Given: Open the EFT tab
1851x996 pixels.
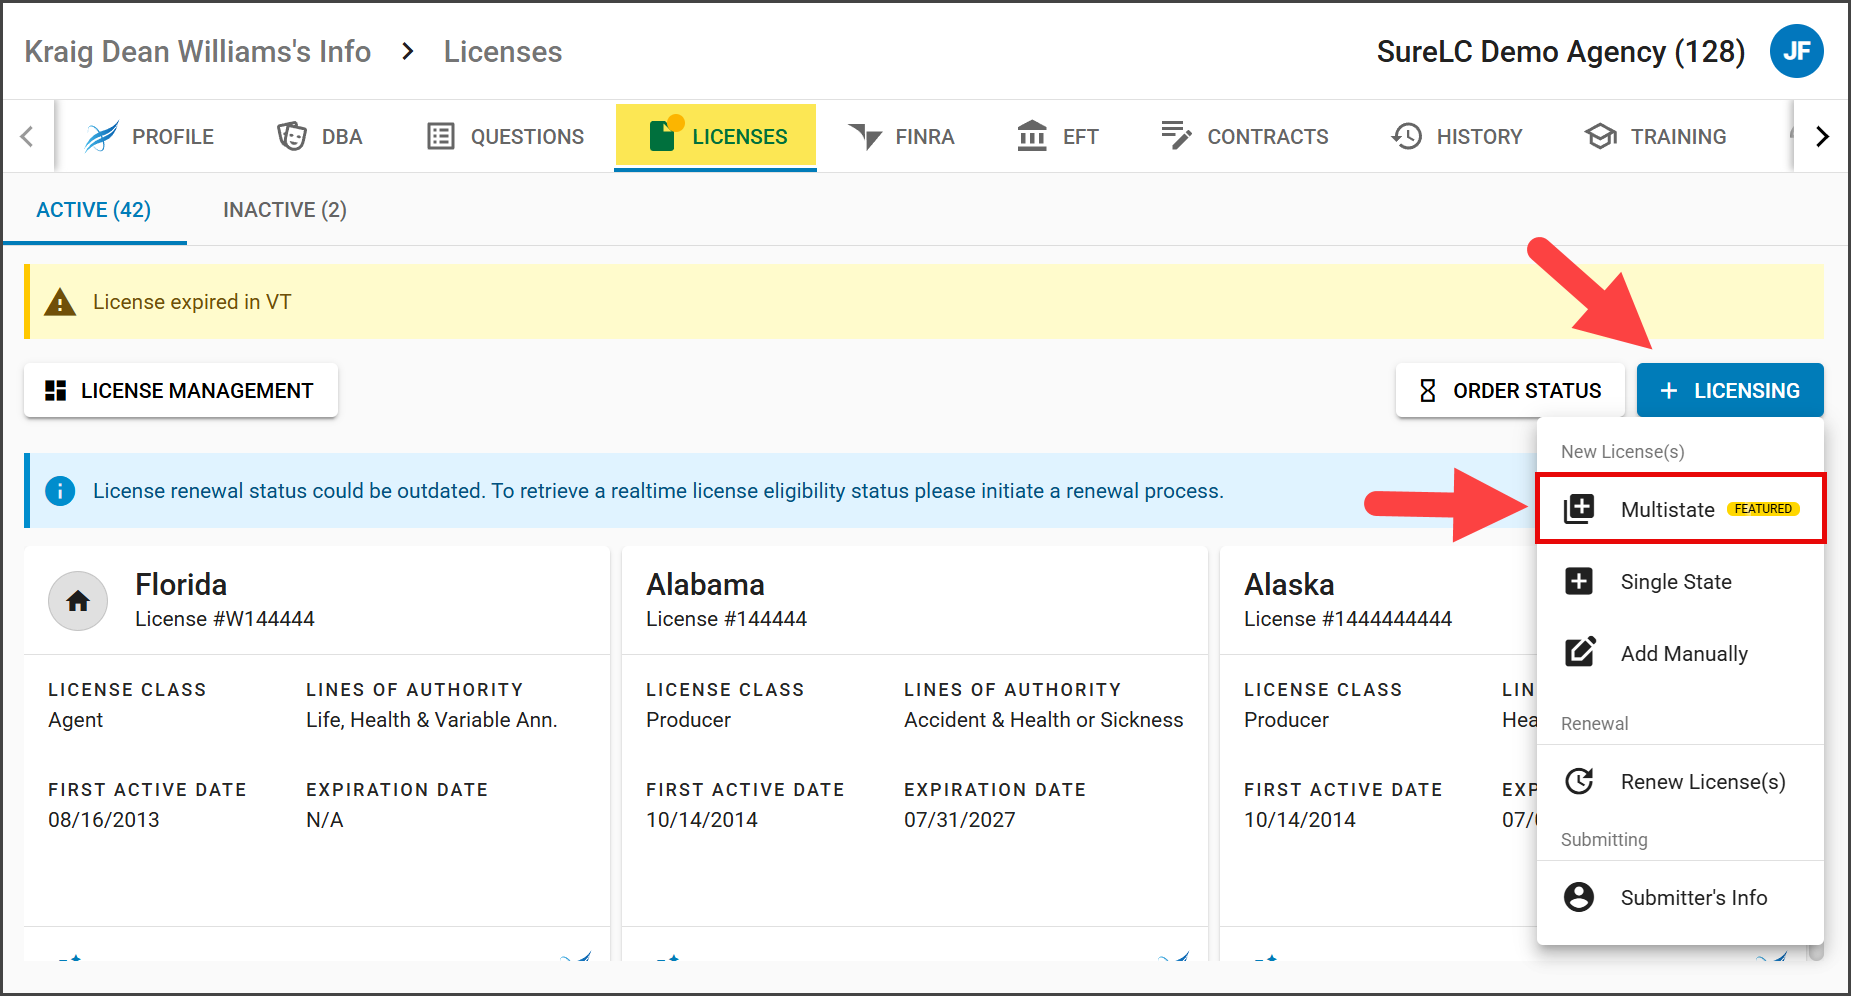Looking at the screenshot, I should (x=1058, y=136).
